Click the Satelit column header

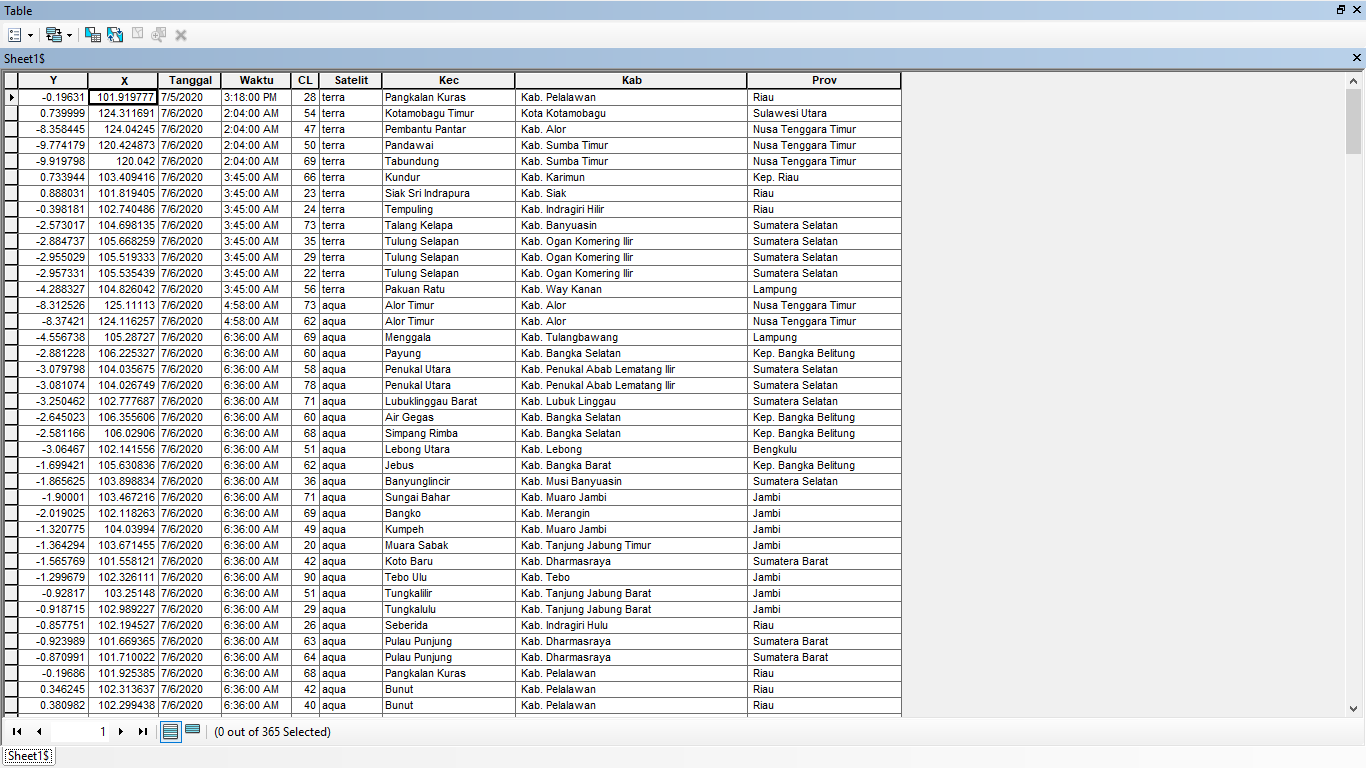click(x=351, y=80)
